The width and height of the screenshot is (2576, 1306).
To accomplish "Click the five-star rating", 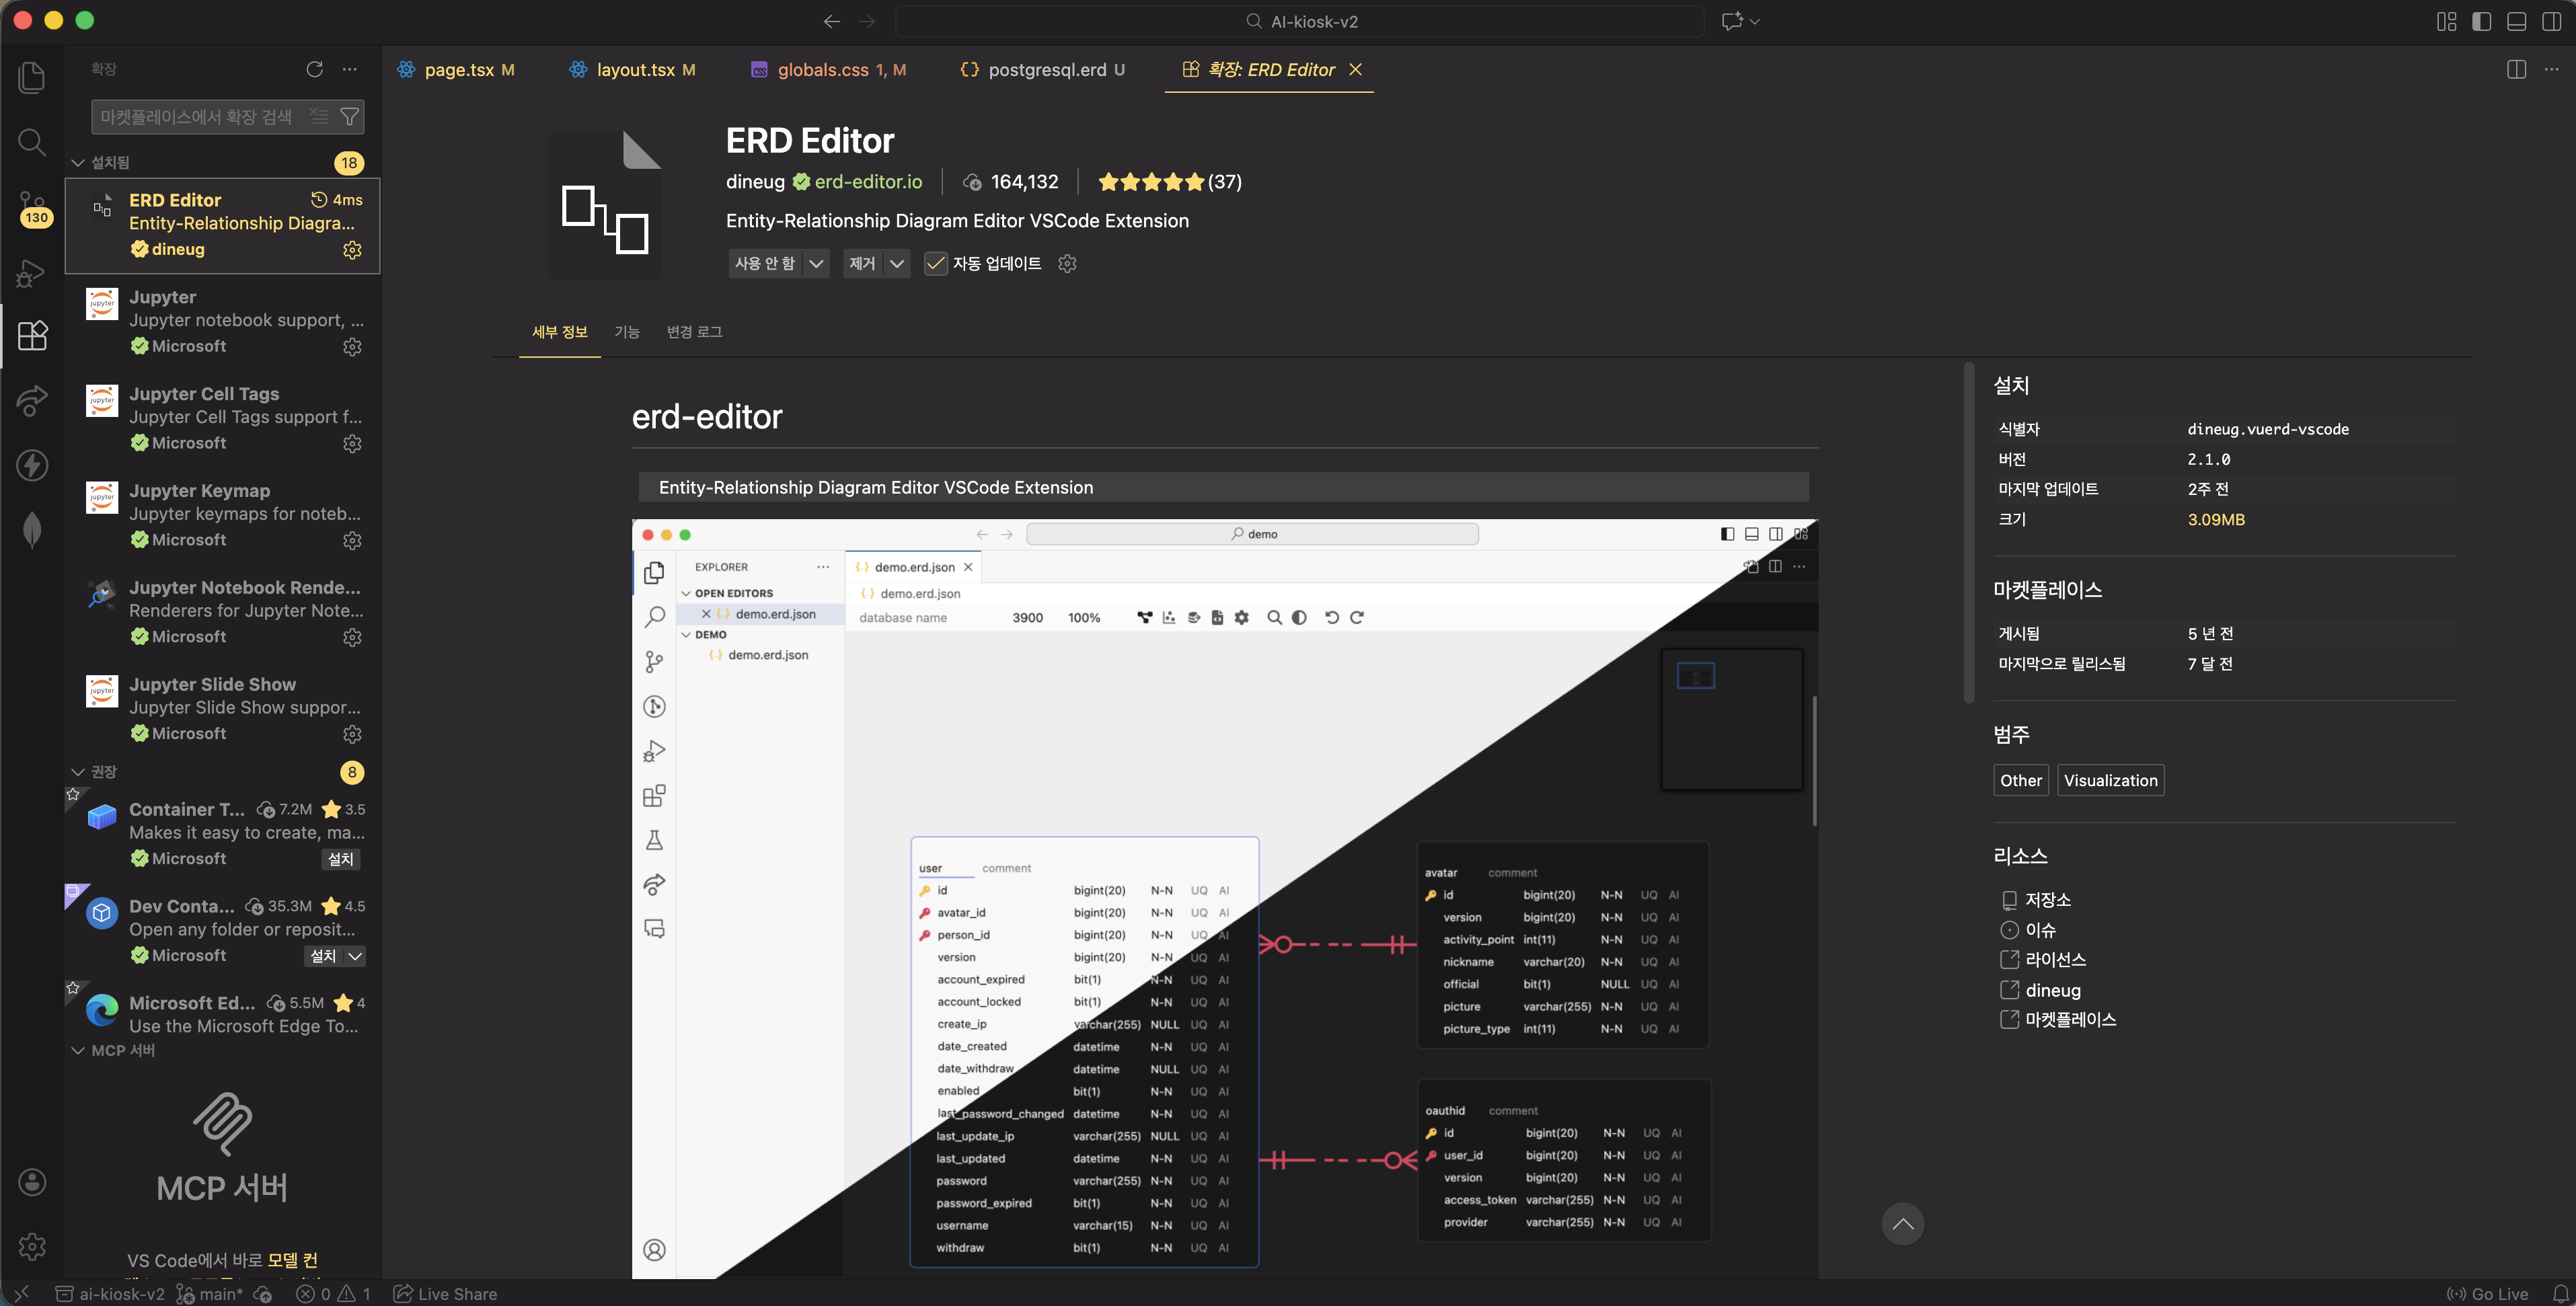I will click(1169, 182).
